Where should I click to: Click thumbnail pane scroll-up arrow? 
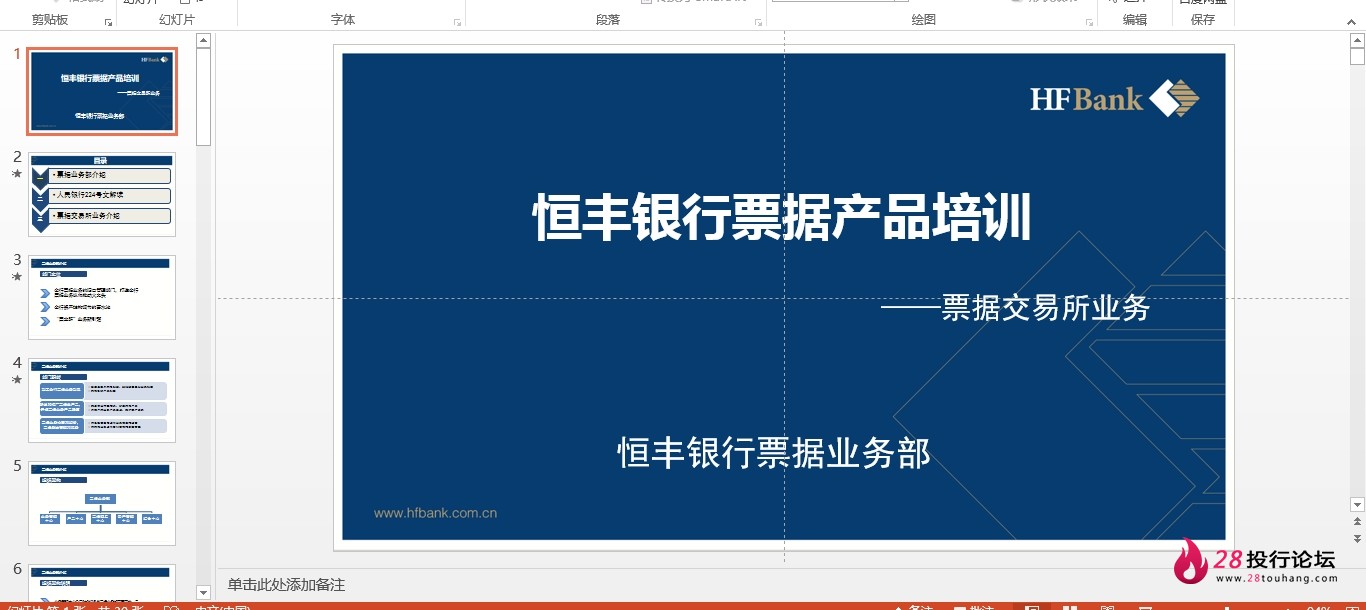pyautogui.click(x=203, y=41)
